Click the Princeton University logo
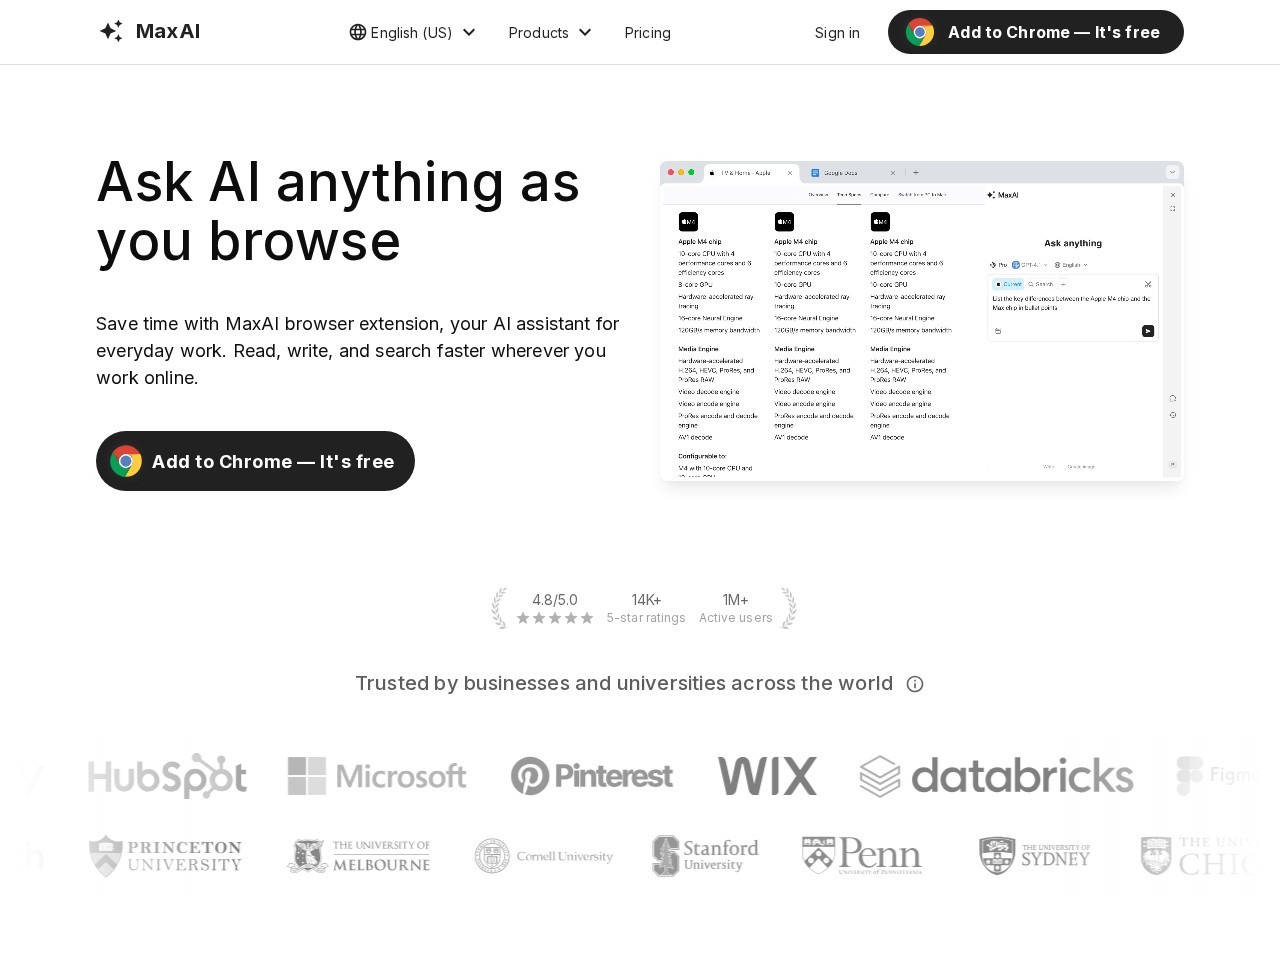This screenshot has height=960, width=1280. (166, 856)
